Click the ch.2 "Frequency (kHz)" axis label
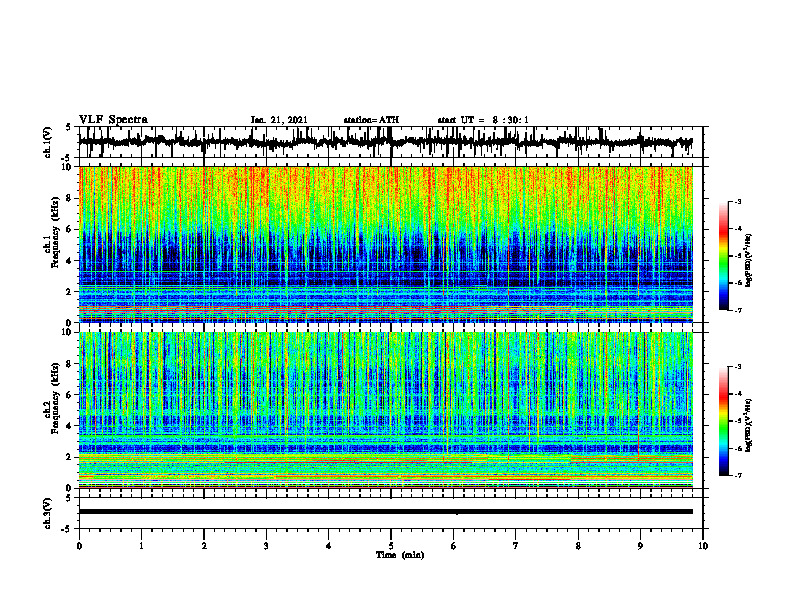This screenshot has width=792, height=612. pos(55,398)
